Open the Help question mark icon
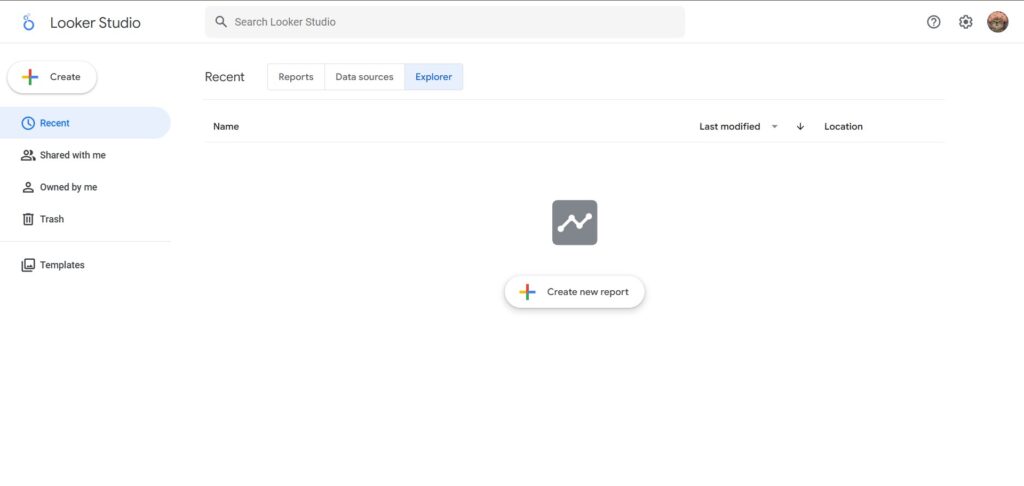The image size is (1024, 486). (934, 22)
